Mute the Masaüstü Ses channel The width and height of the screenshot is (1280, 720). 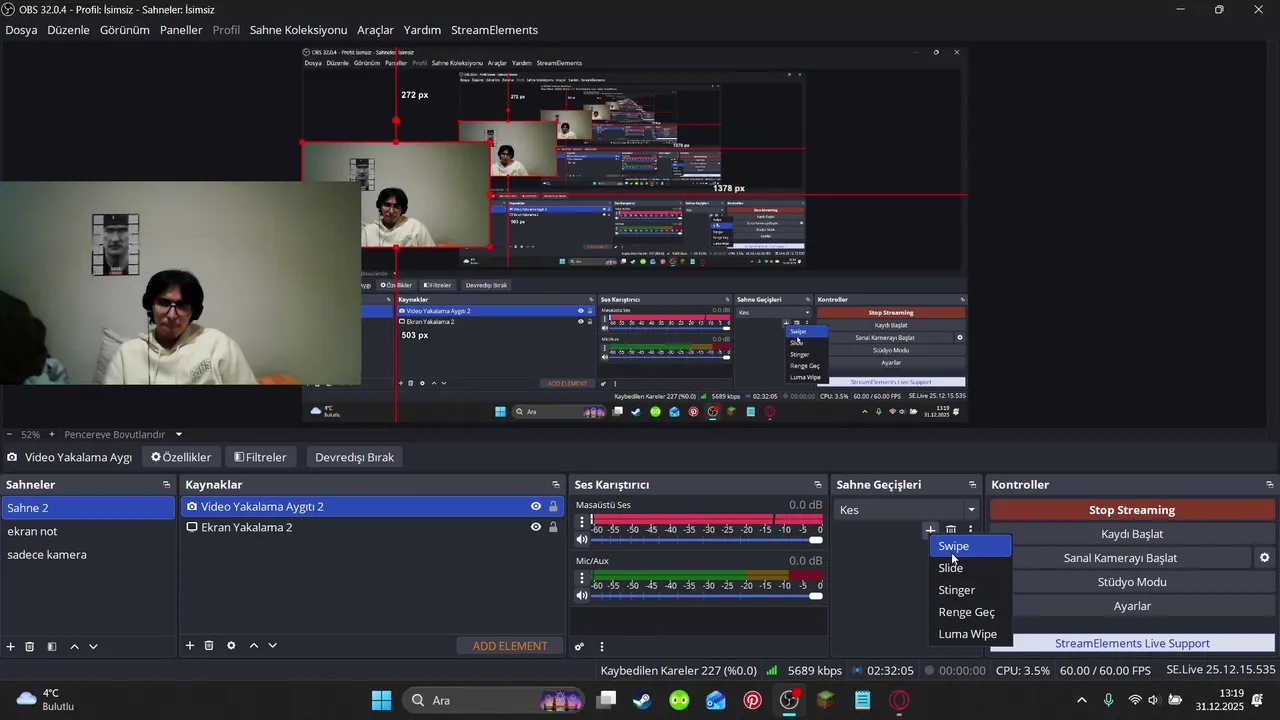(582, 540)
